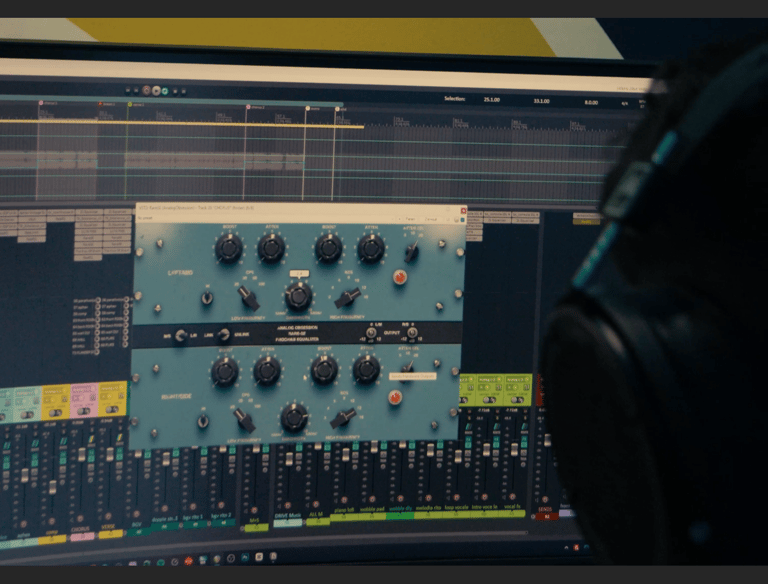Click the '2 in 2 out' routing button in the plugin header
Screen dimensions: 768x584
tap(431, 219)
